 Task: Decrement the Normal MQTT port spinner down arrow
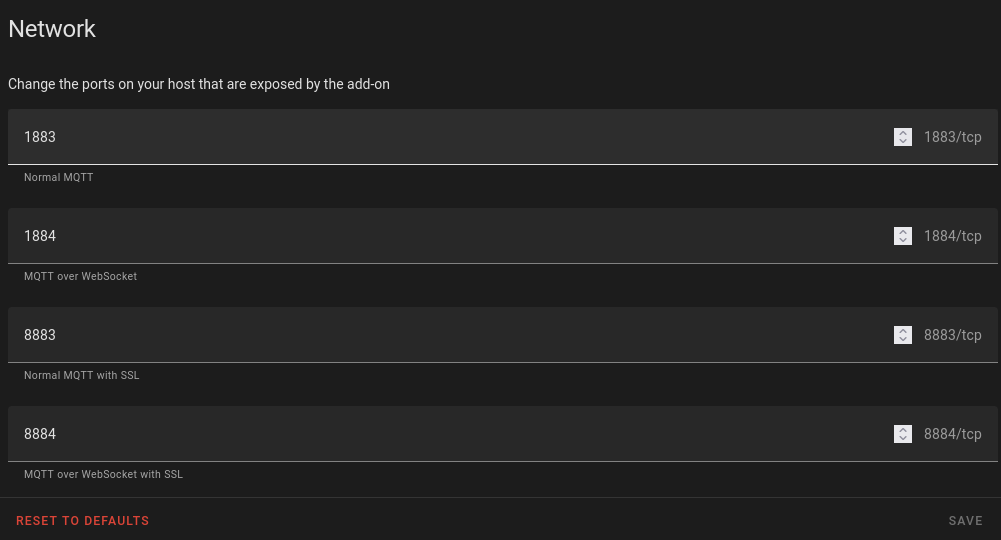point(903,141)
